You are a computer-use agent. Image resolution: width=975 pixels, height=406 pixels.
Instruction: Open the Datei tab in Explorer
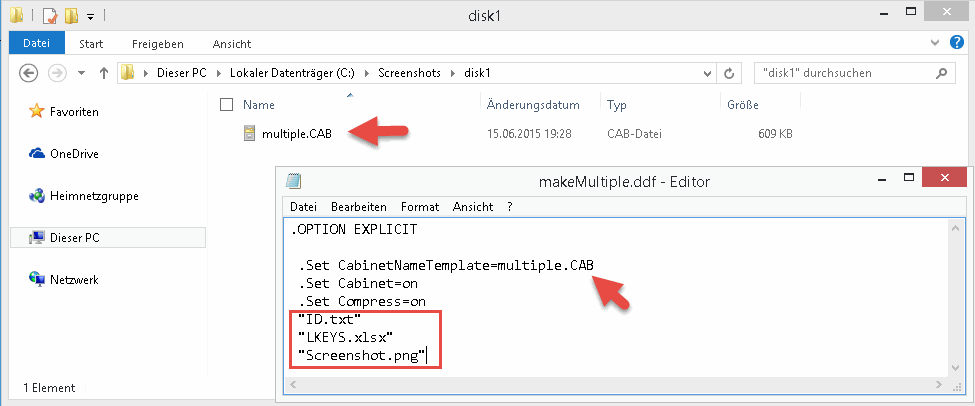[x=36, y=44]
